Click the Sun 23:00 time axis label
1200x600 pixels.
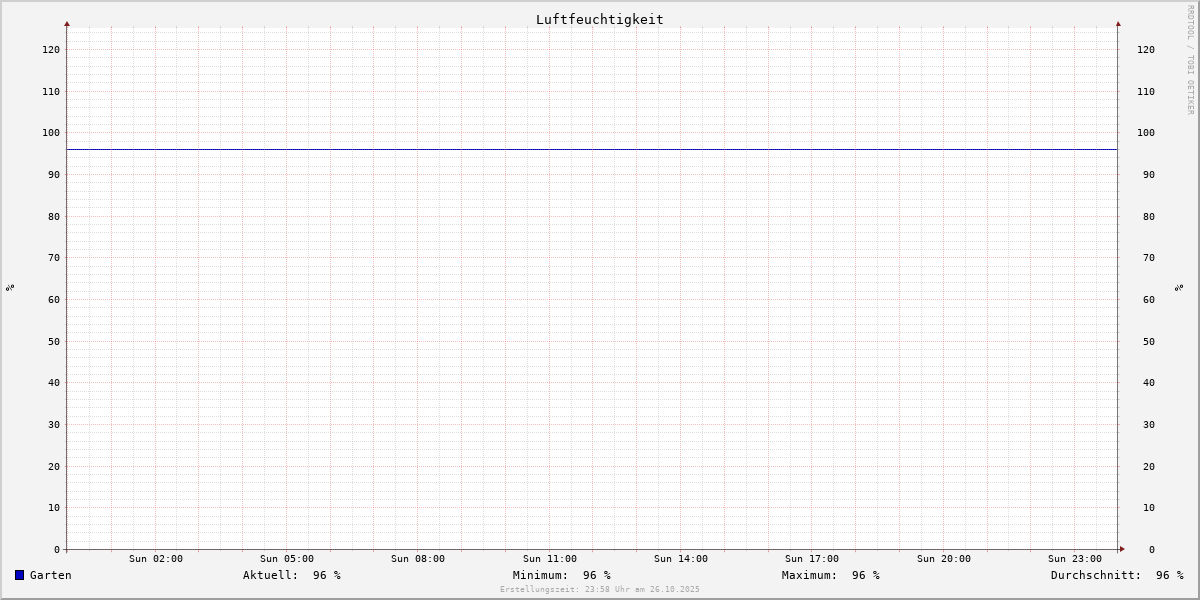point(1075,559)
